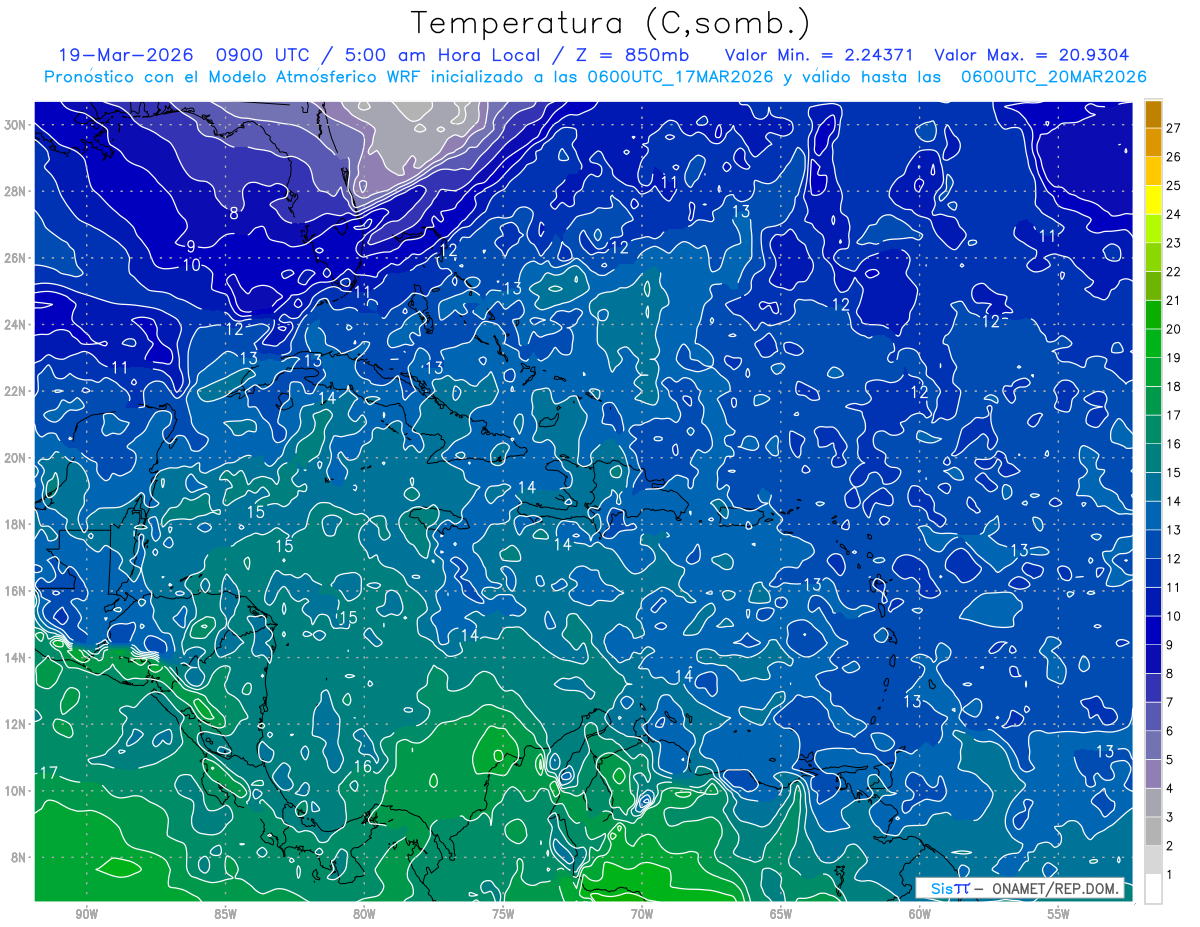Click the 55W longitude axis label

pyautogui.click(x=1059, y=915)
